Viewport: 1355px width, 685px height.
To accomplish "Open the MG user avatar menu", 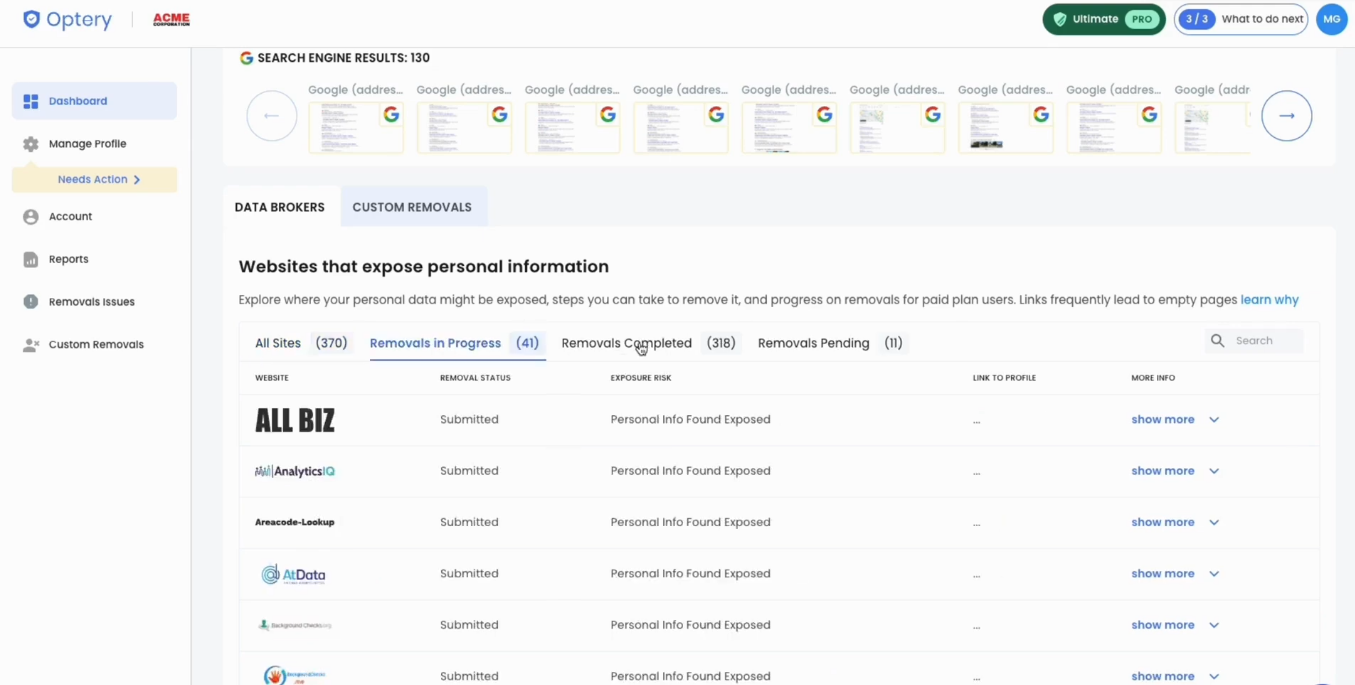I will click(1332, 19).
